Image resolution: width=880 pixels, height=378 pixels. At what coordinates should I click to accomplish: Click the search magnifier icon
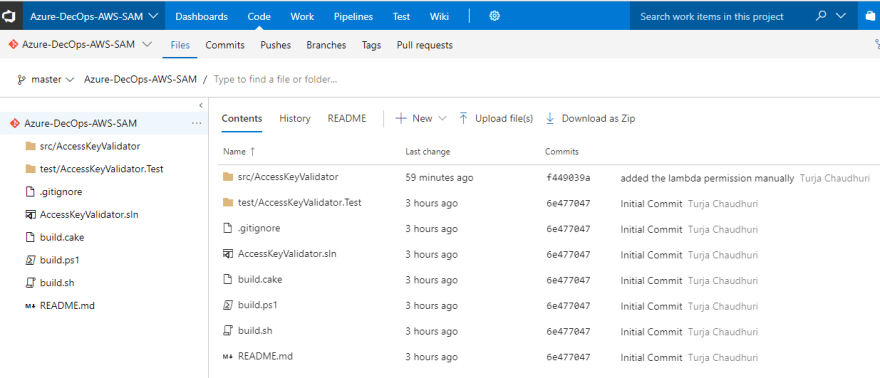[x=821, y=16]
